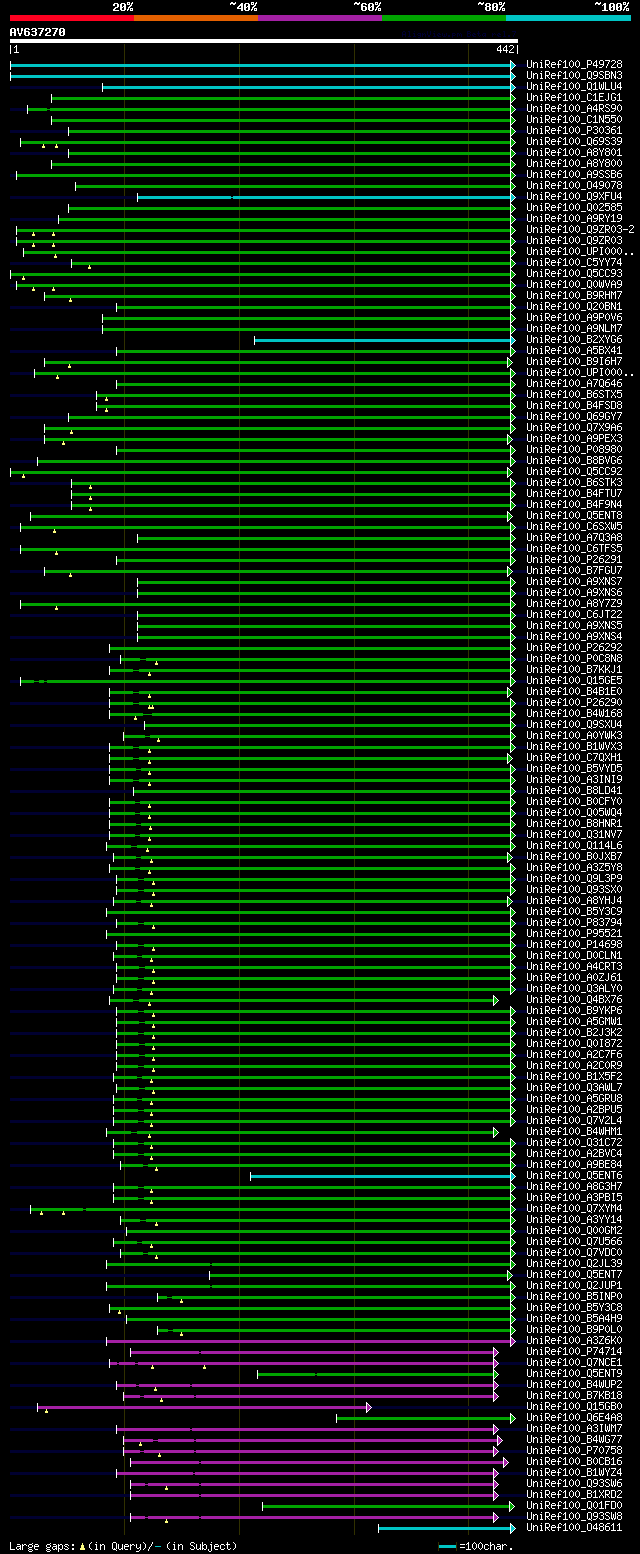The width and height of the screenshot is (640, 1554).
Task: Click label UniRef100_Q69S39
Action: [x=574, y=142]
